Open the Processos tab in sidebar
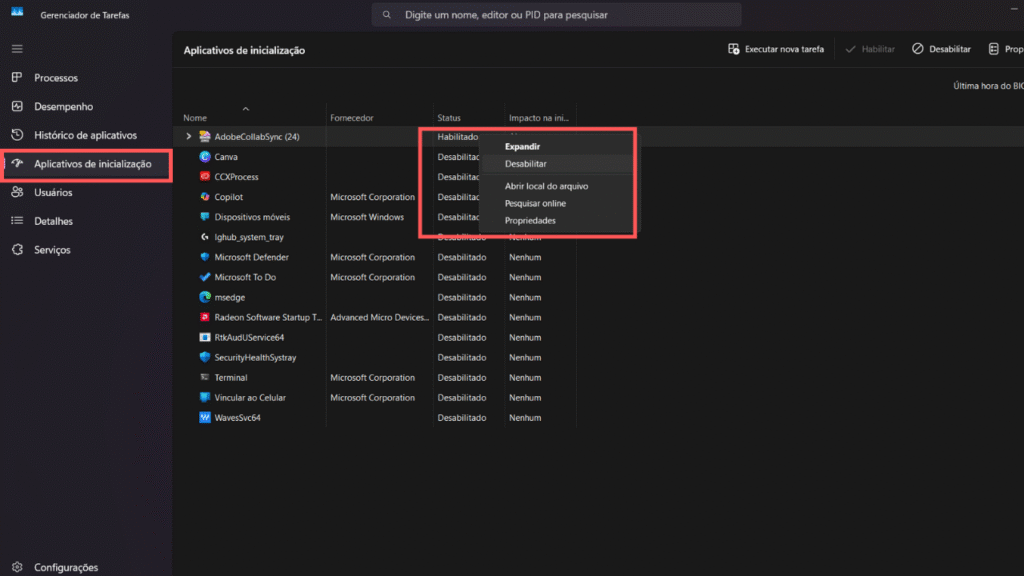 pyautogui.click(x=56, y=78)
